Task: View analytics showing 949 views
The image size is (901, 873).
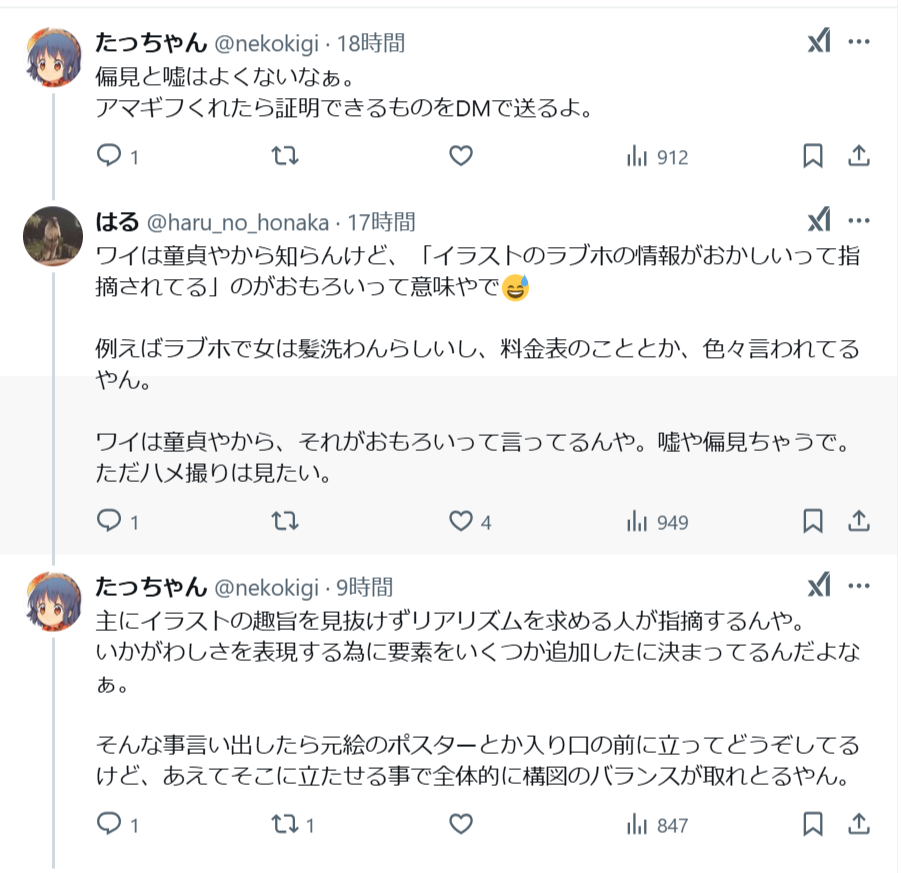Action: tap(657, 521)
